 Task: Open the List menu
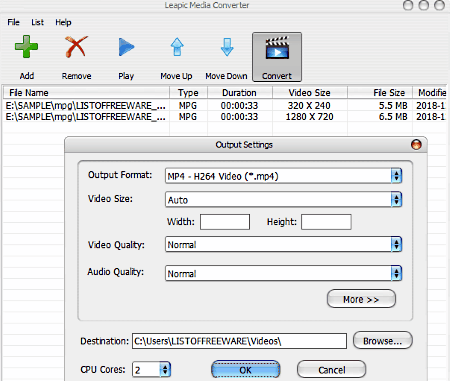coord(37,22)
